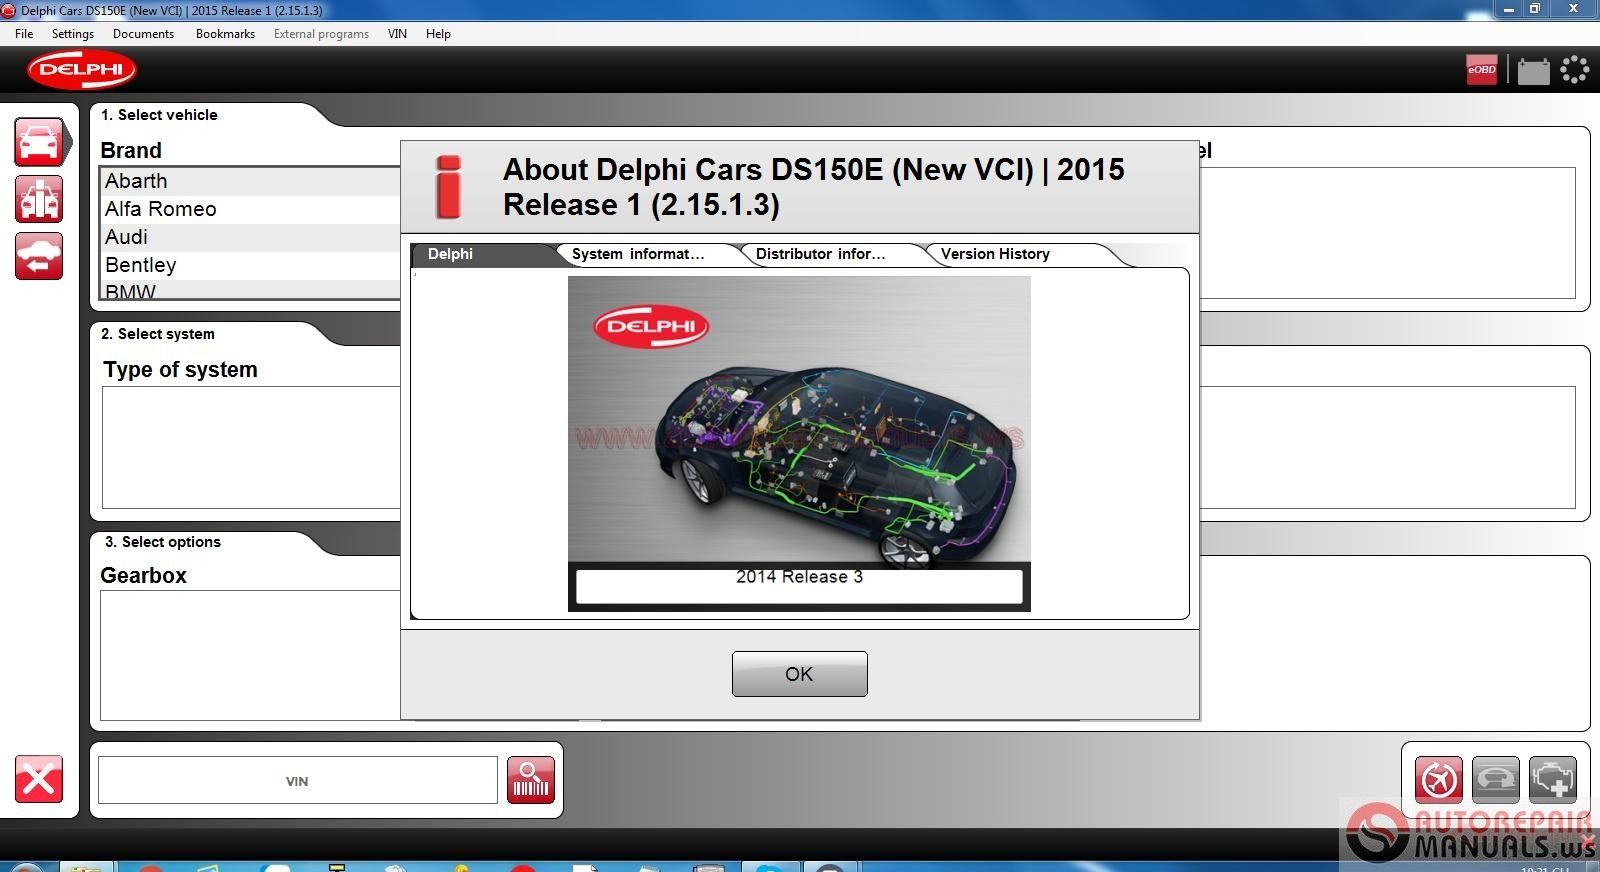Click the OK button in About dialog
The width and height of the screenshot is (1600, 872).
[799, 674]
